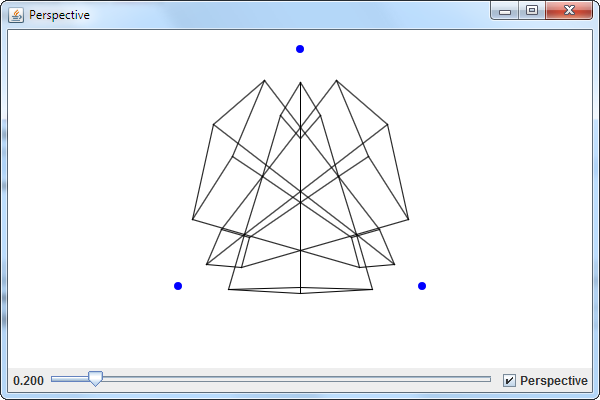
Task: Click the slider thumb handle
Action: (95, 378)
